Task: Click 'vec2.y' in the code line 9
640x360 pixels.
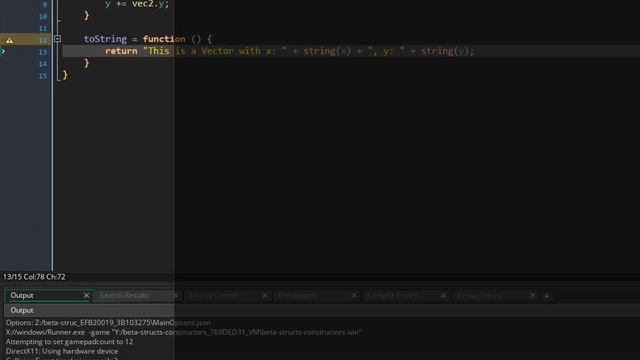Action: click(149, 4)
